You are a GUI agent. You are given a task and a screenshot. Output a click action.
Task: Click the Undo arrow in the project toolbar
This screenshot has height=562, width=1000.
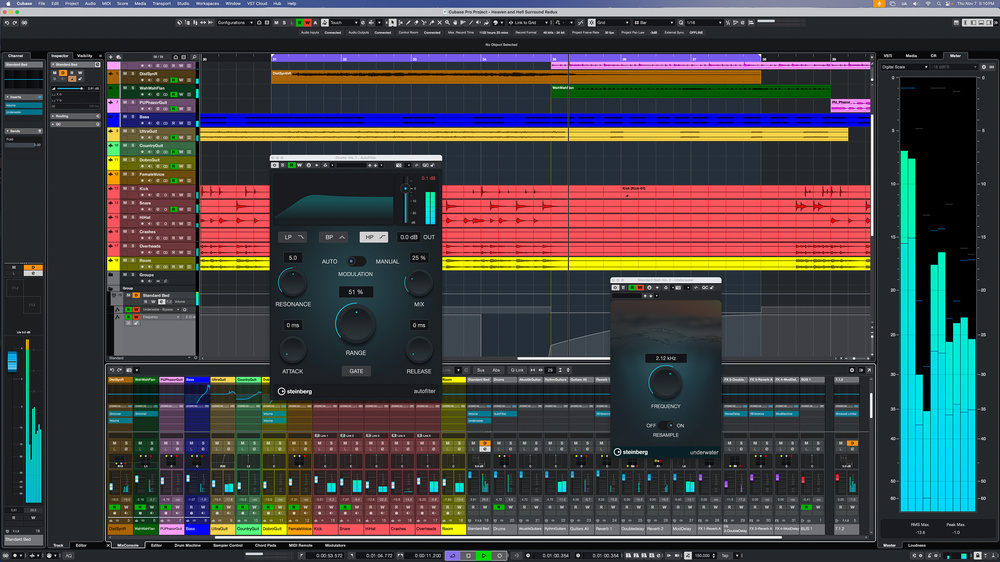pos(7,22)
